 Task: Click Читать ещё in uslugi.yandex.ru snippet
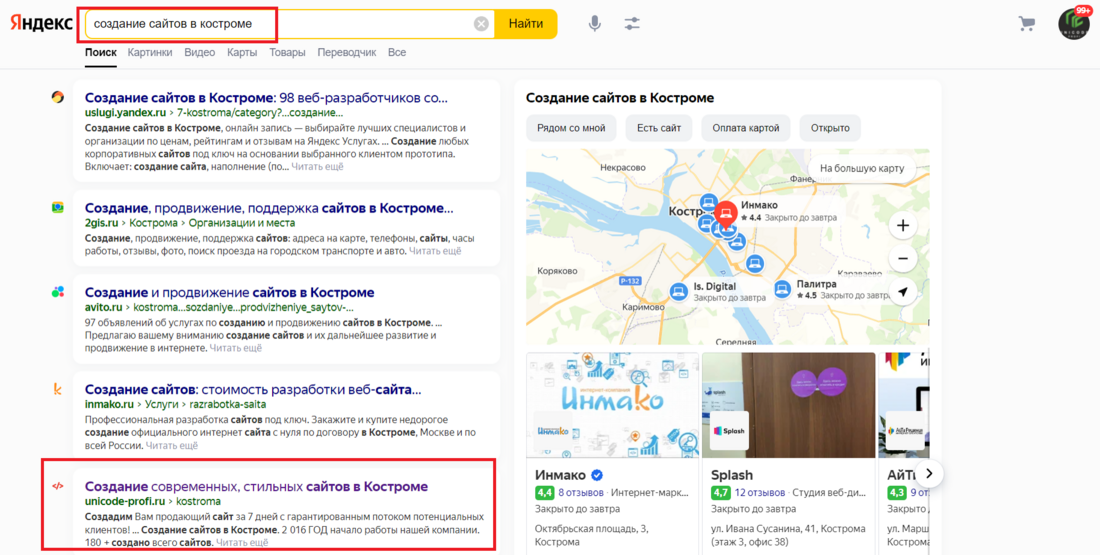pos(317,167)
